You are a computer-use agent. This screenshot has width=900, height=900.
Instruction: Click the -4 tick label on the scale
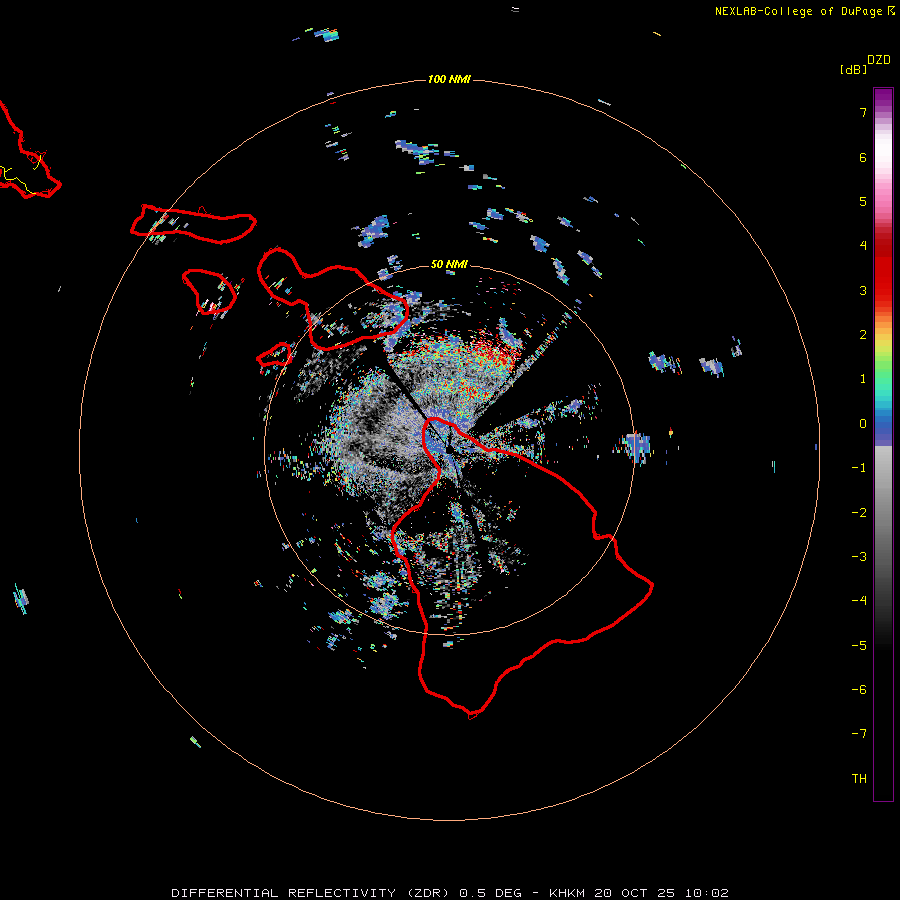[859, 601]
